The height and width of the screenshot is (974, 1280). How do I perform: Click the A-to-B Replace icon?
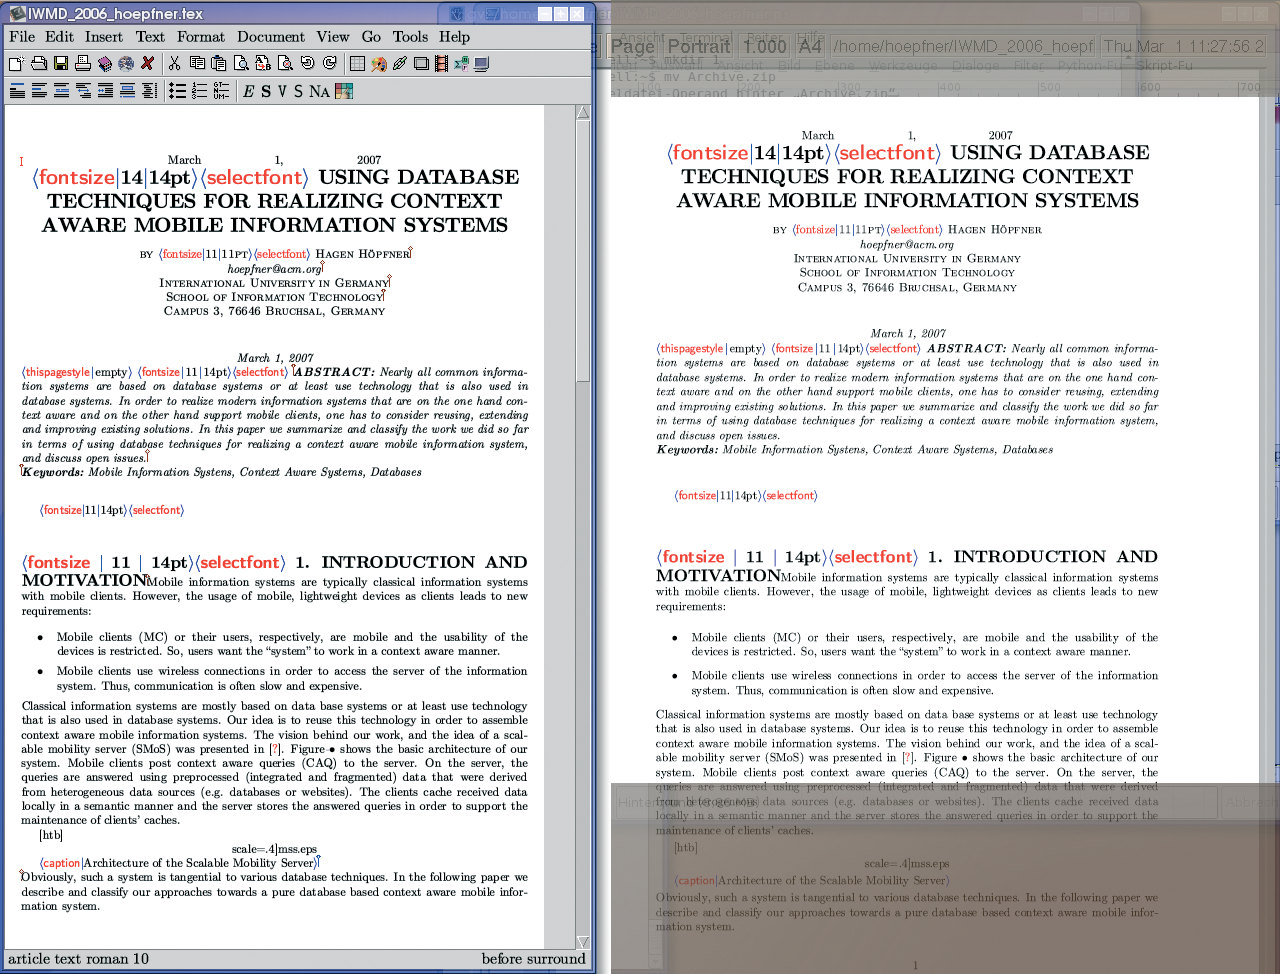(263, 63)
